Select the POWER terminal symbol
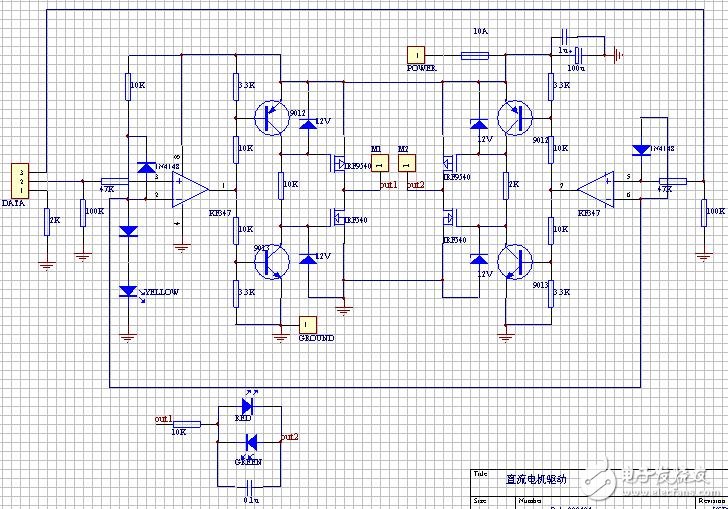Viewport: 728px width, 509px height. (x=416, y=54)
